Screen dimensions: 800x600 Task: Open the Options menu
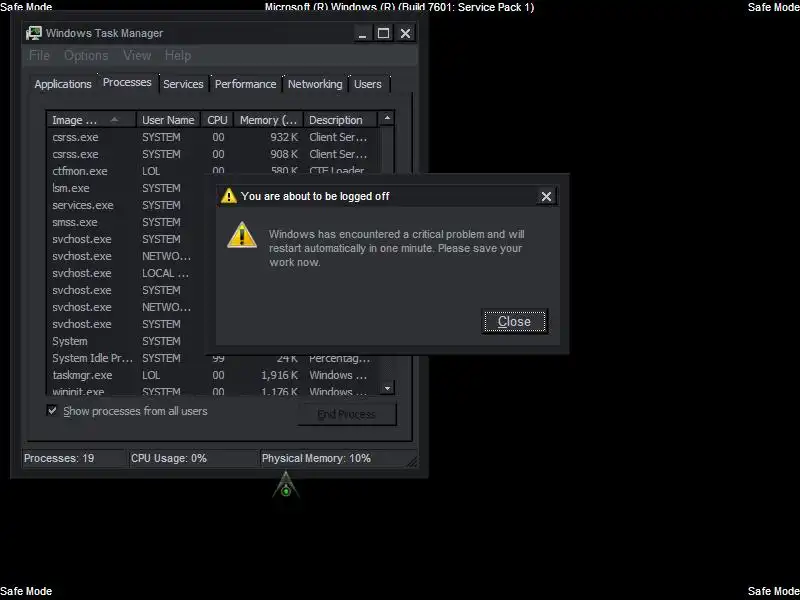(86, 55)
